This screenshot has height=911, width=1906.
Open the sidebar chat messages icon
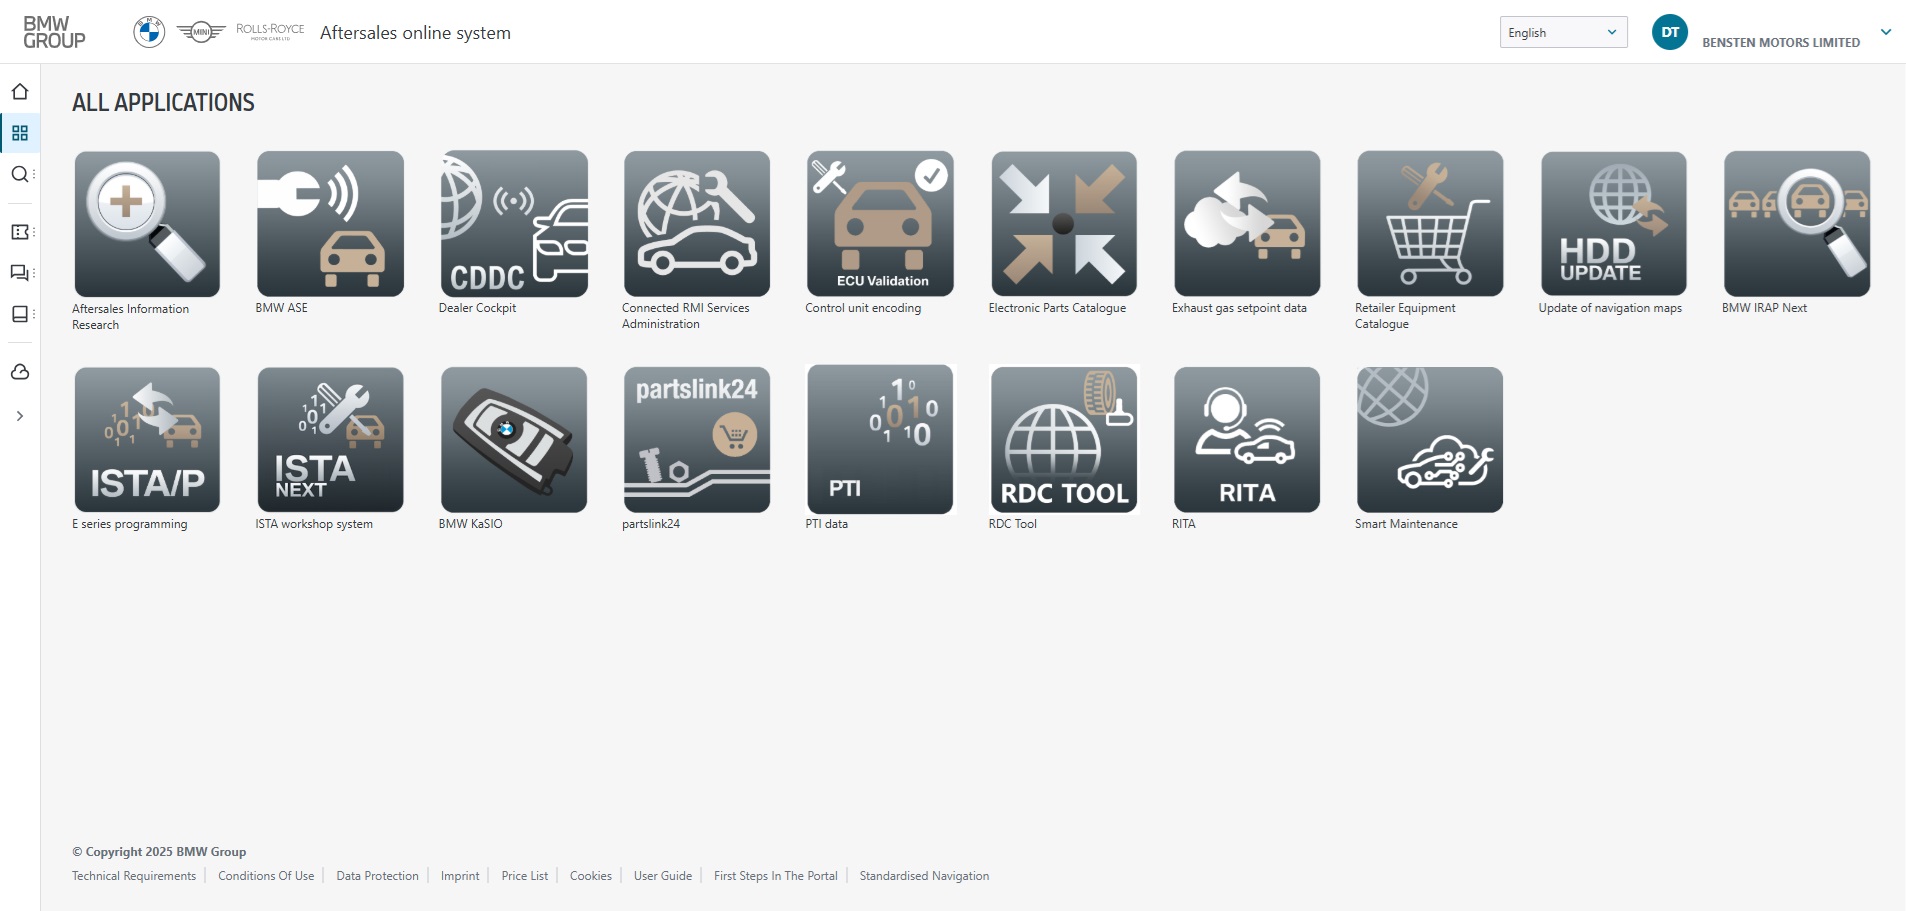pyautogui.click(x=20, y=273)
